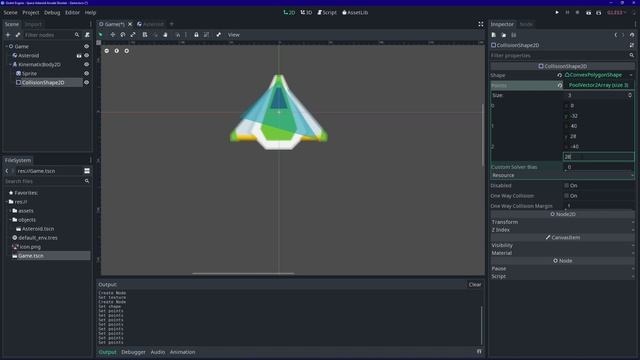Image resolution: width=640 pixels, height=360 pixels.
Task: Open the AssetLib workspace
Action: [355, 13]
